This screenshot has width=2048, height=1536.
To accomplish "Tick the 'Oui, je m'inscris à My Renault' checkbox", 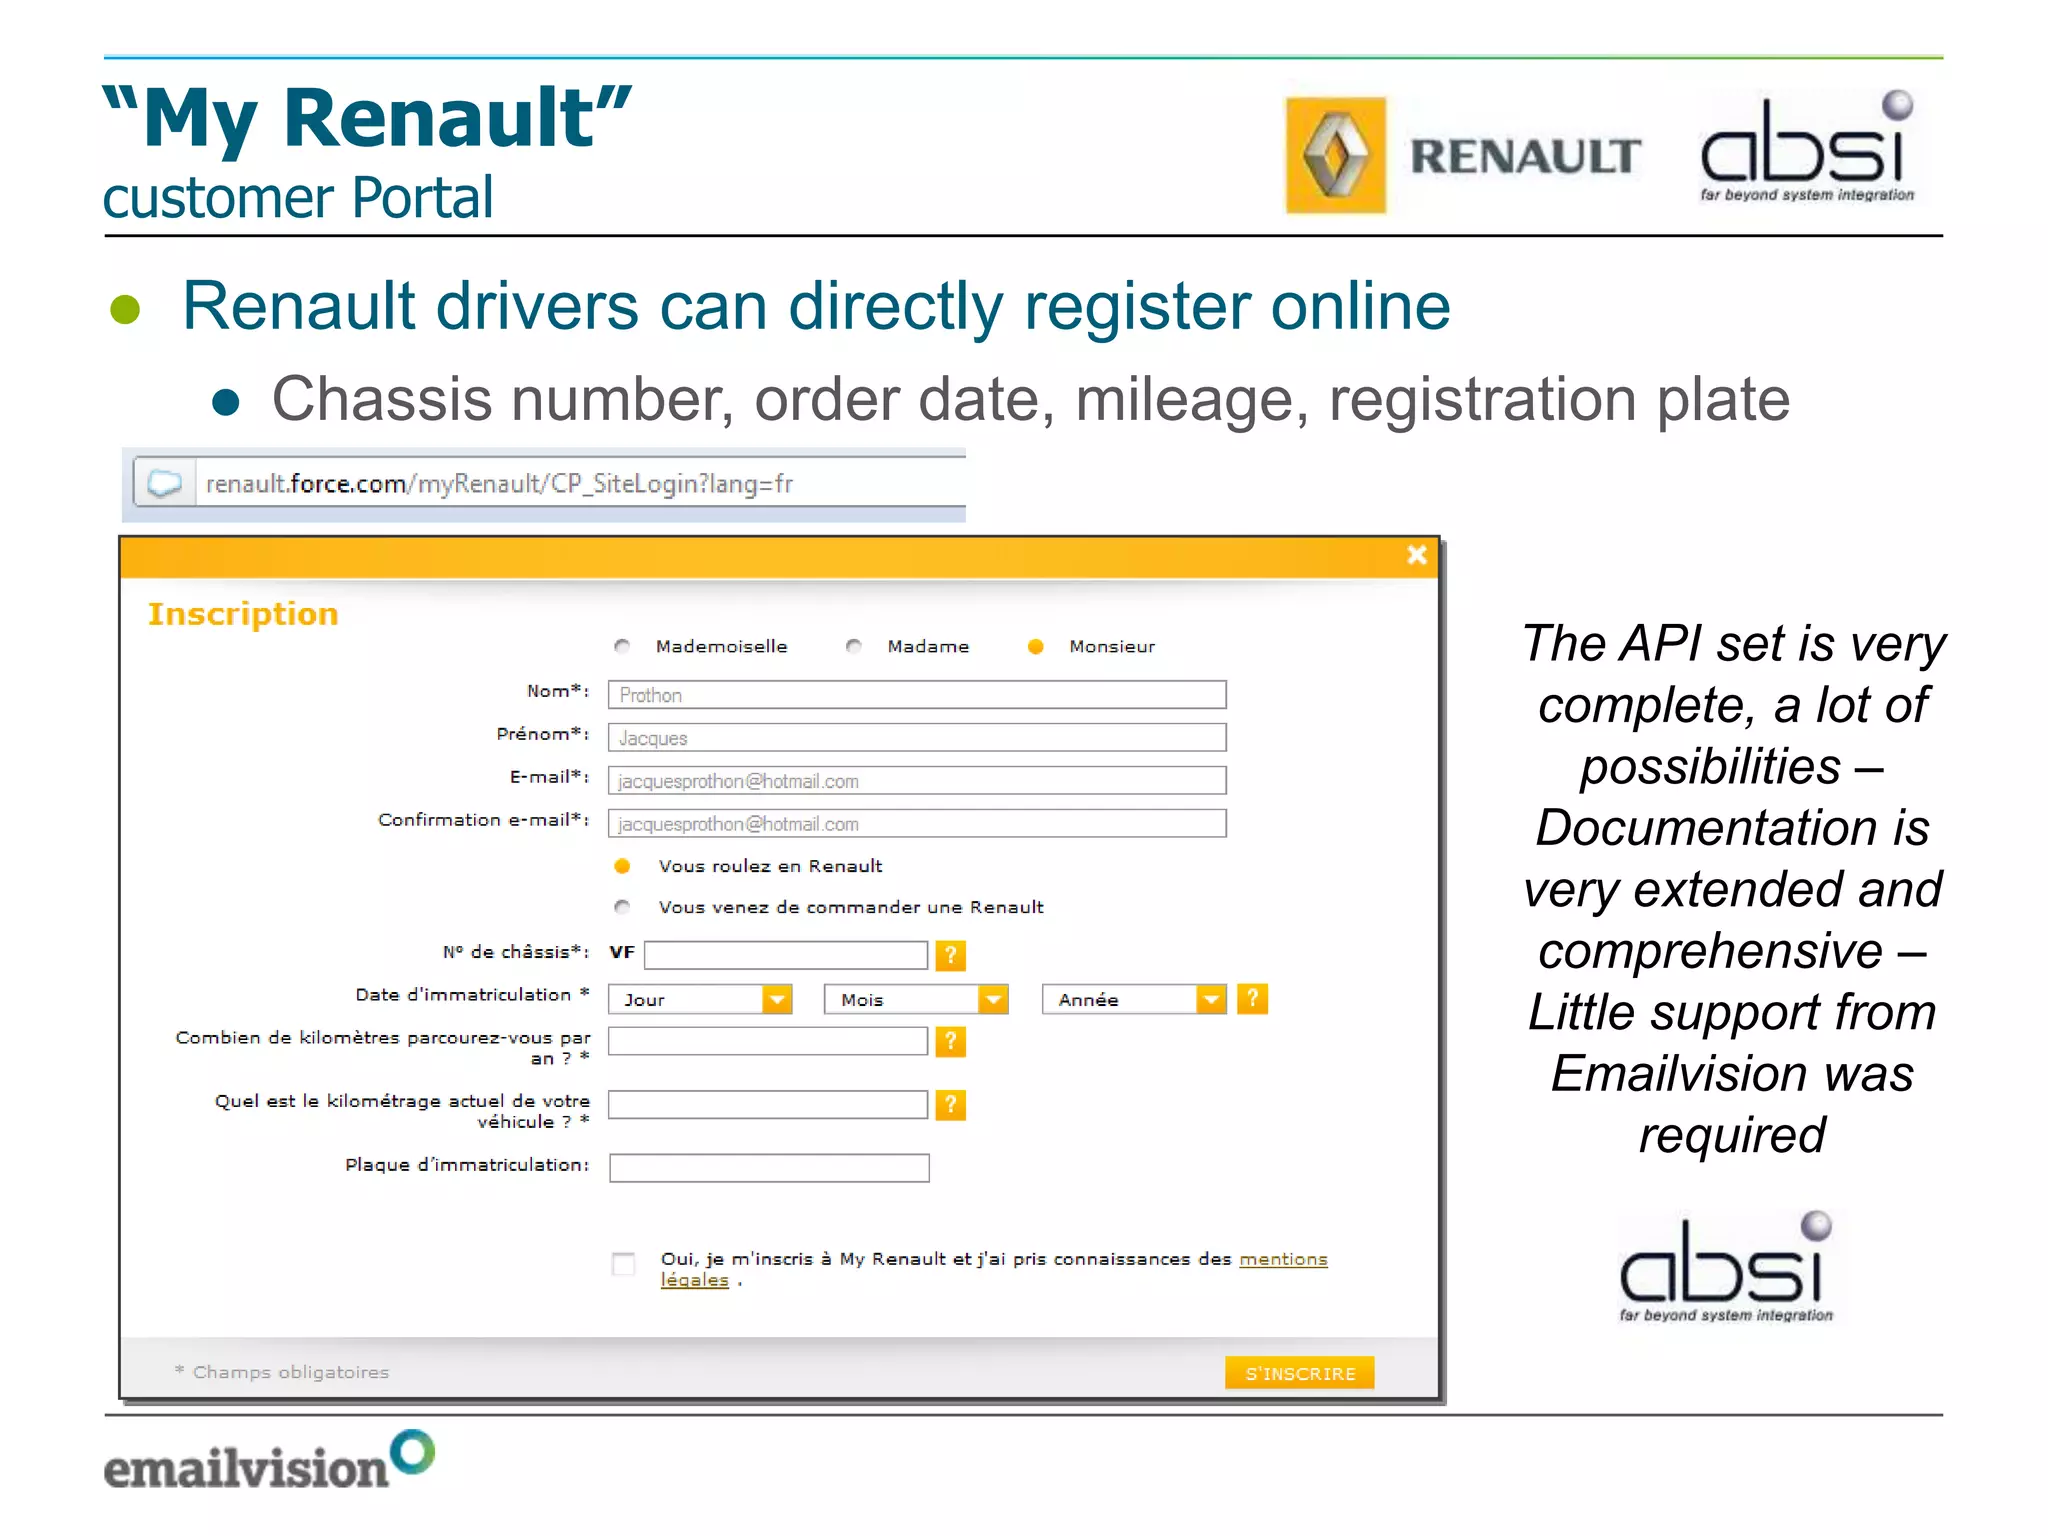I will [623, 1263].
